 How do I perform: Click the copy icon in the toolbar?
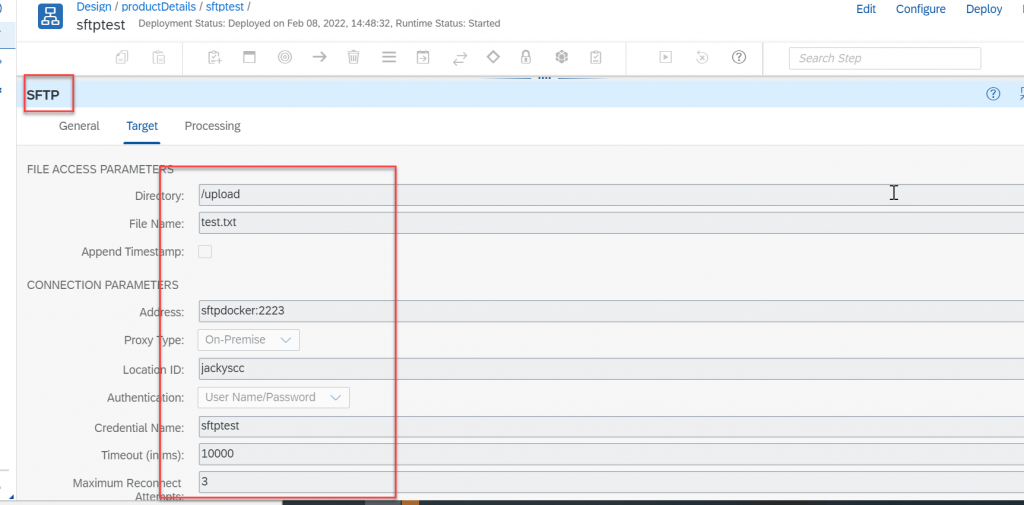click(x=122, y=57)
